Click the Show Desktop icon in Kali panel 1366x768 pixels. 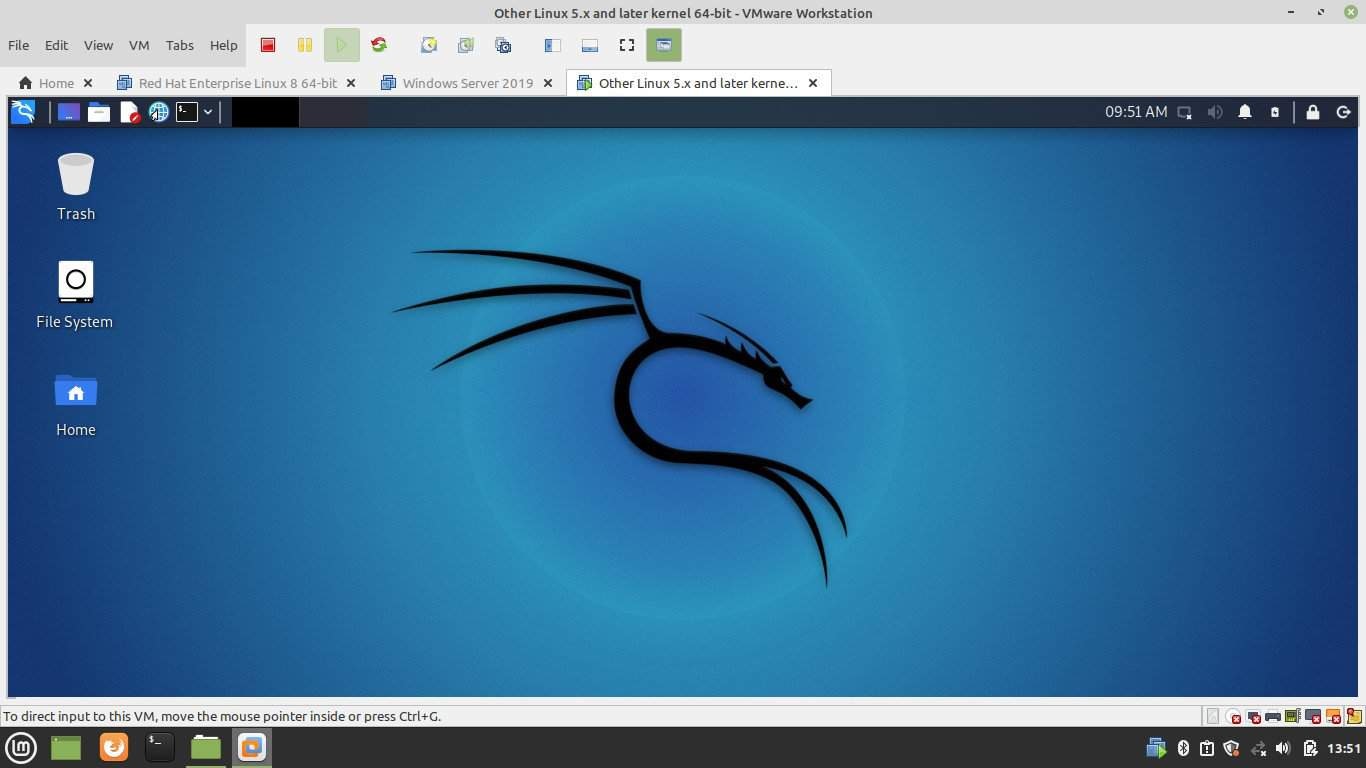[68, 112]
